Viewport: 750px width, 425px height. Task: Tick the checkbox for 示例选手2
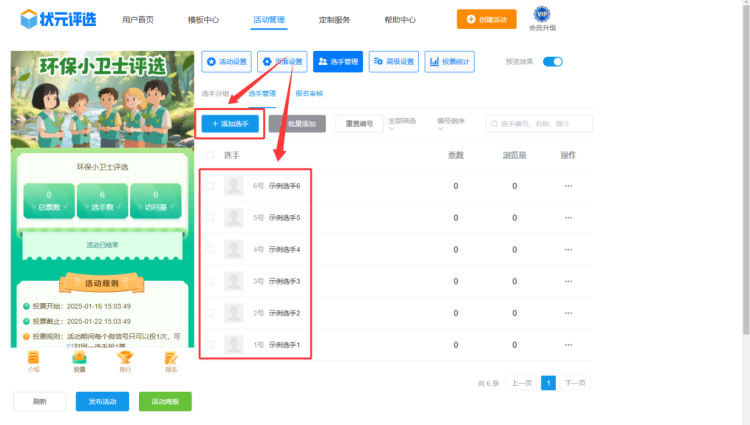(210, 313)
